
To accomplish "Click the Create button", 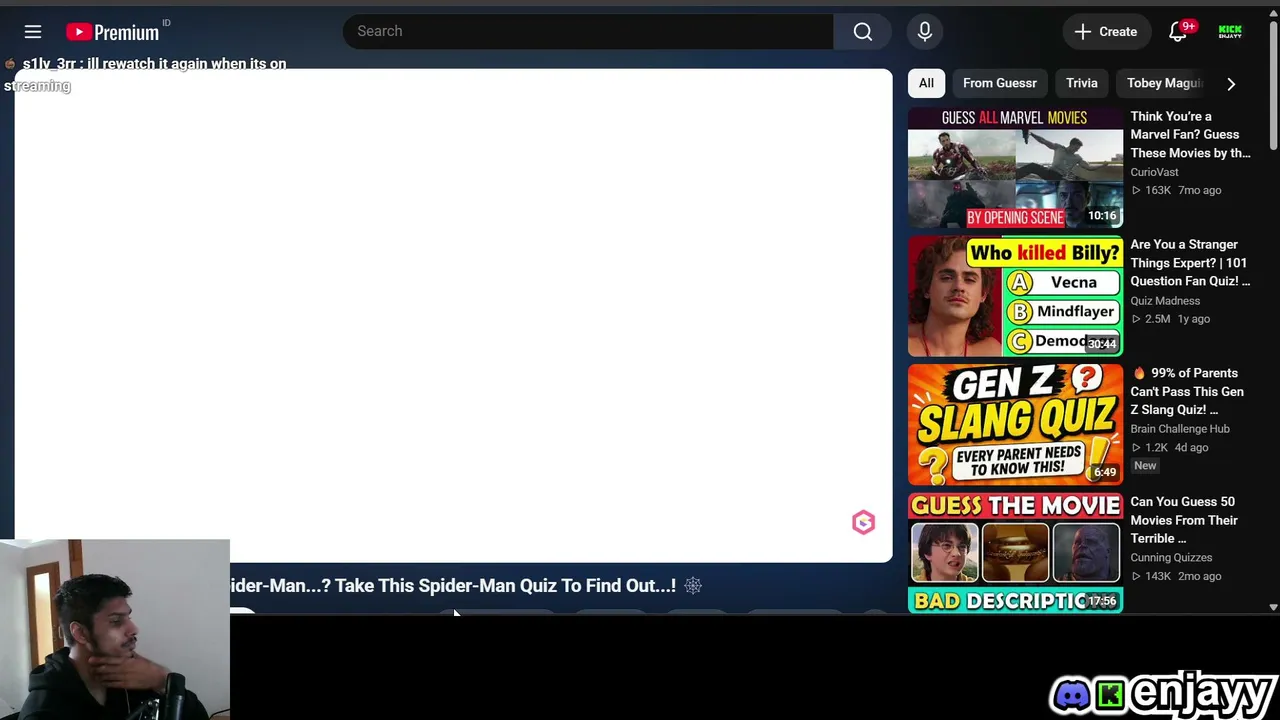I will (1105, 32).
